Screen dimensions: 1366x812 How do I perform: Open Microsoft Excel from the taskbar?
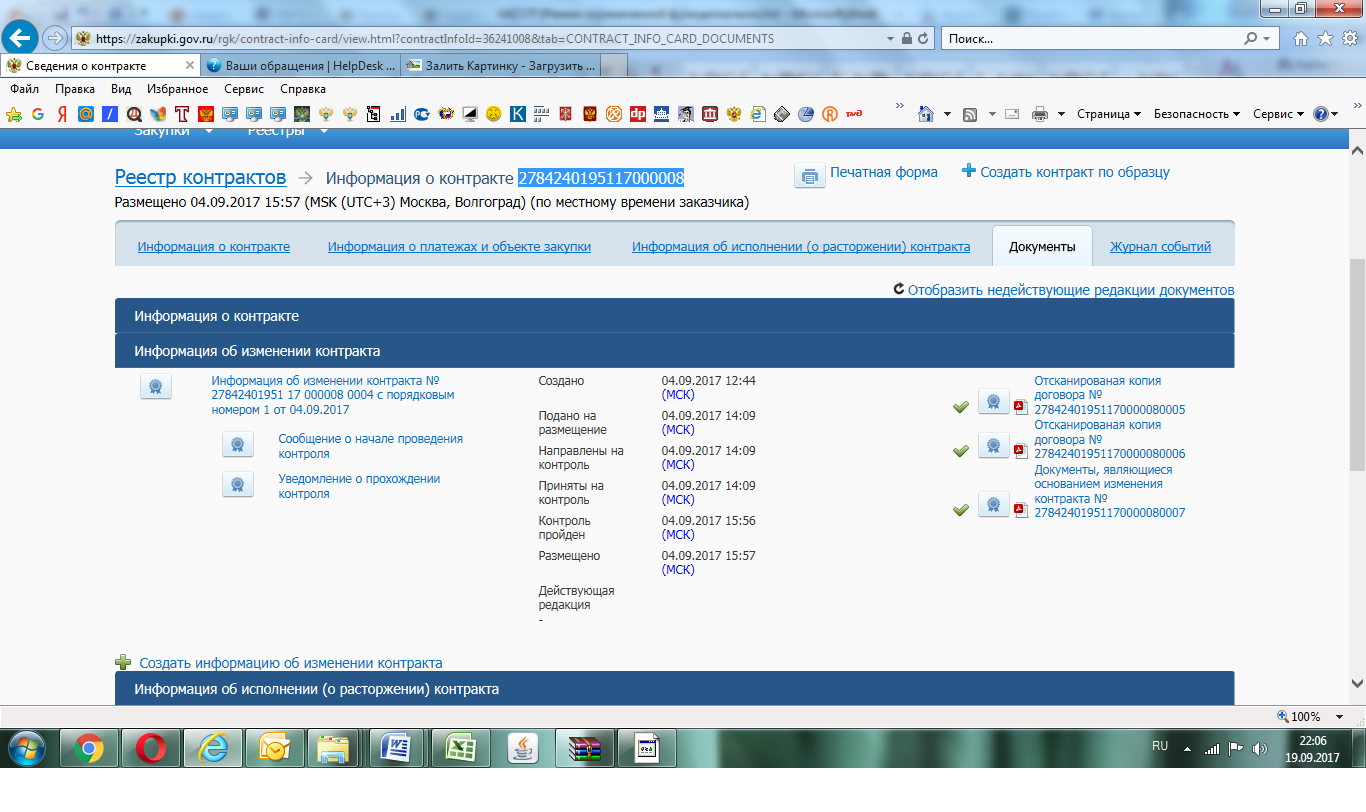459,748
